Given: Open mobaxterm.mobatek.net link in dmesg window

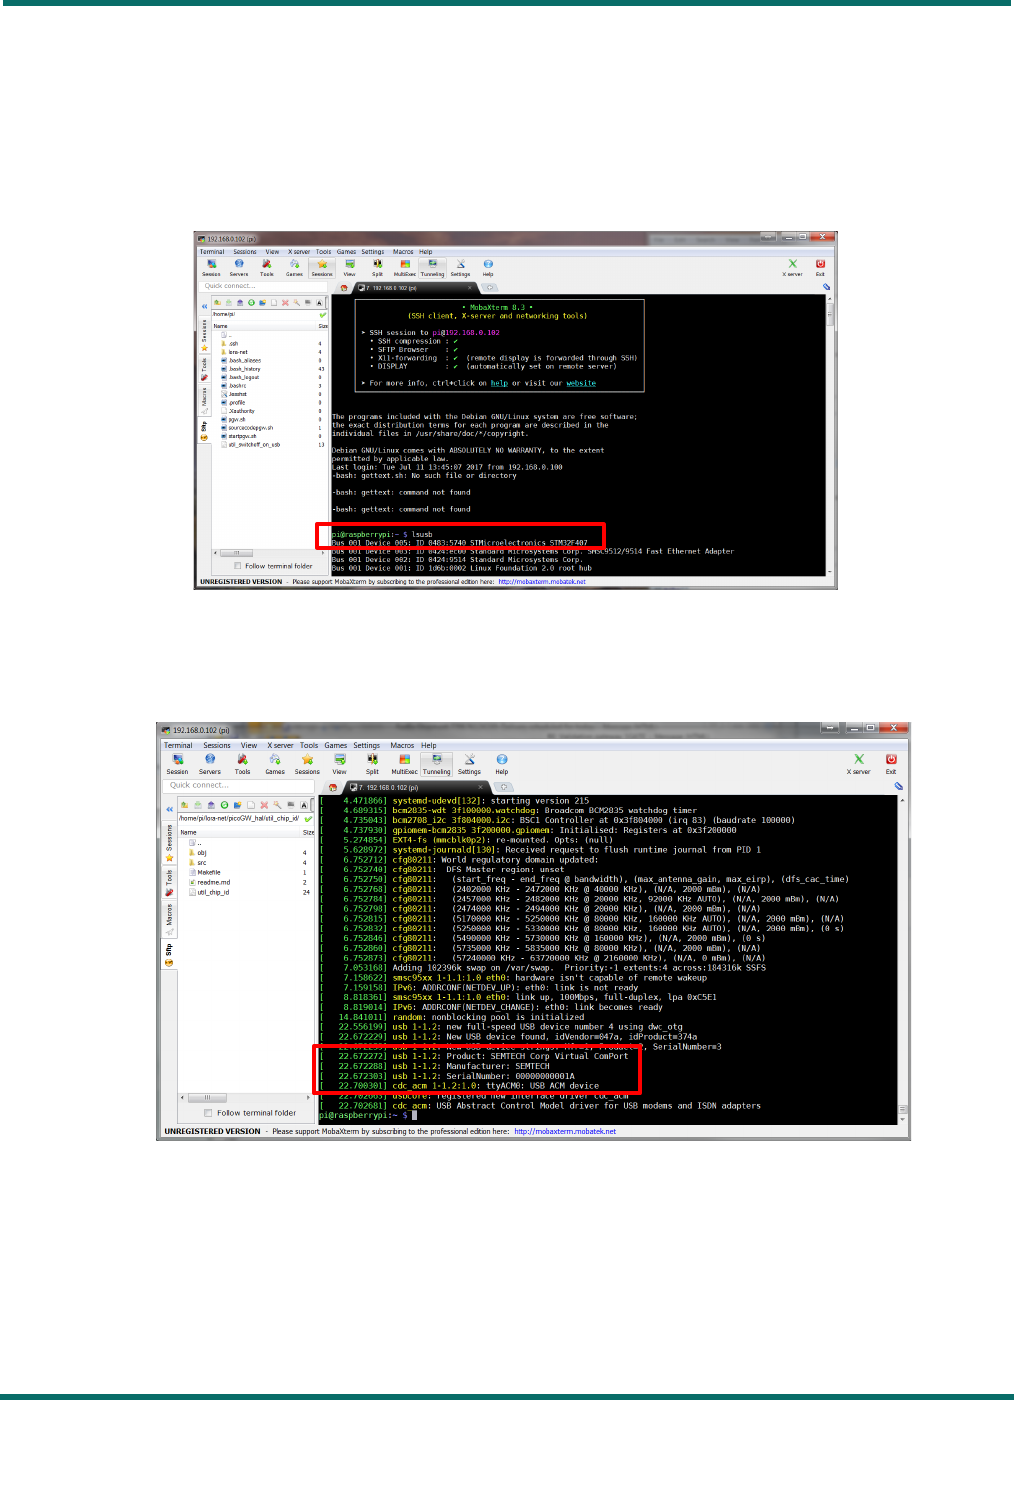Looking at the screenshot, I should [x=565, y=1131].
